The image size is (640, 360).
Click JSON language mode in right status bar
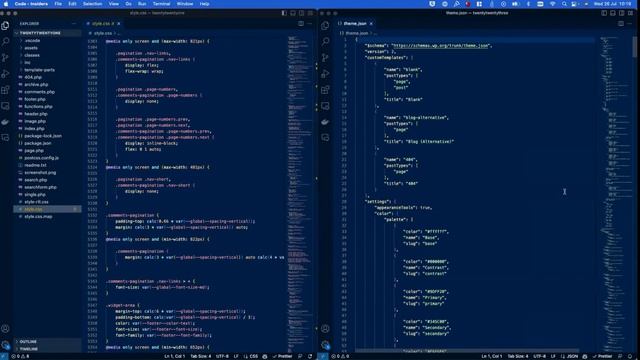click(573, 356)
